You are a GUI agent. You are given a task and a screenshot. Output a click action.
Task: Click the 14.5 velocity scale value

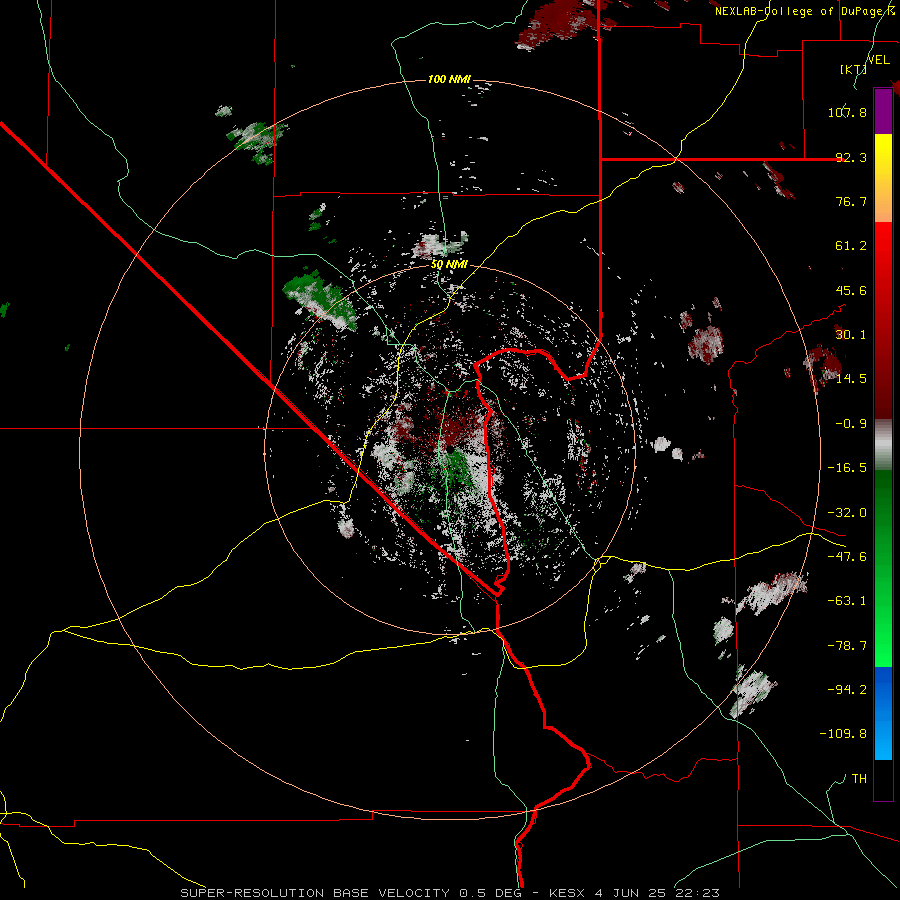[x=851, y=379]
